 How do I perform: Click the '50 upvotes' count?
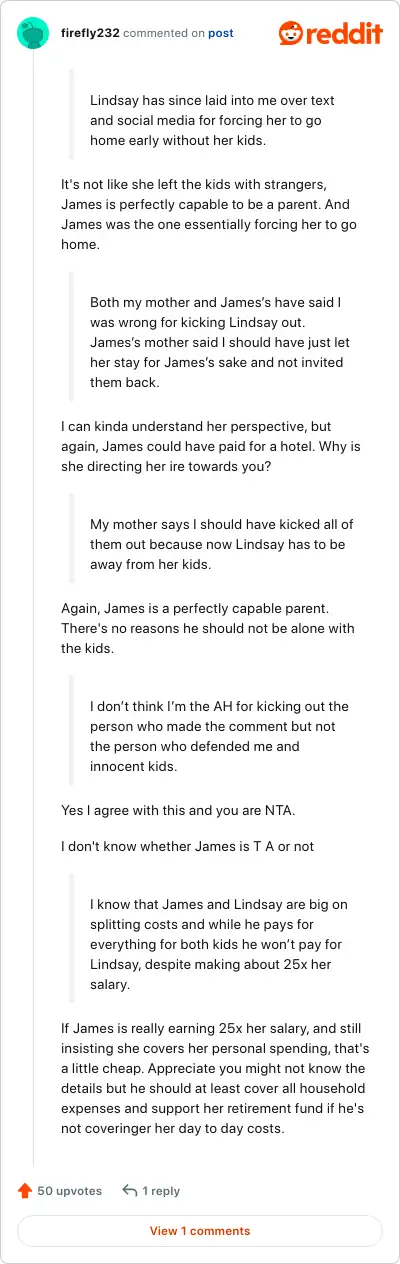[70, 1191]
